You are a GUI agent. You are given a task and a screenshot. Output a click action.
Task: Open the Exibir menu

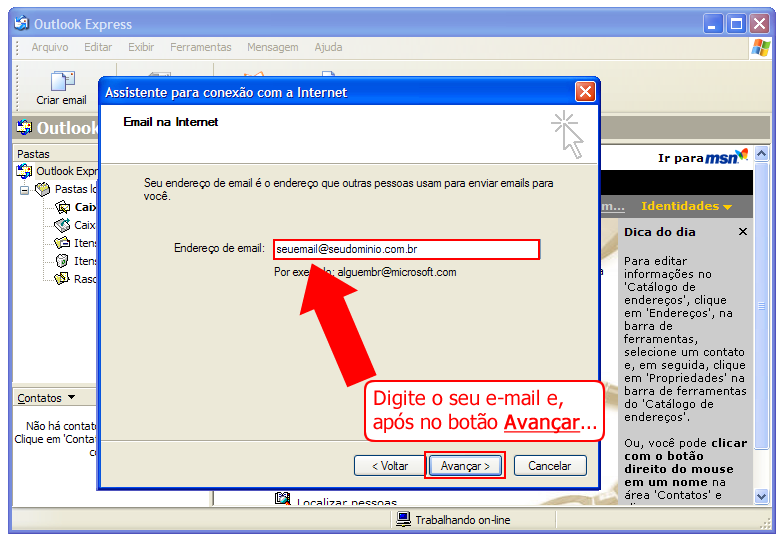point(141,47)
